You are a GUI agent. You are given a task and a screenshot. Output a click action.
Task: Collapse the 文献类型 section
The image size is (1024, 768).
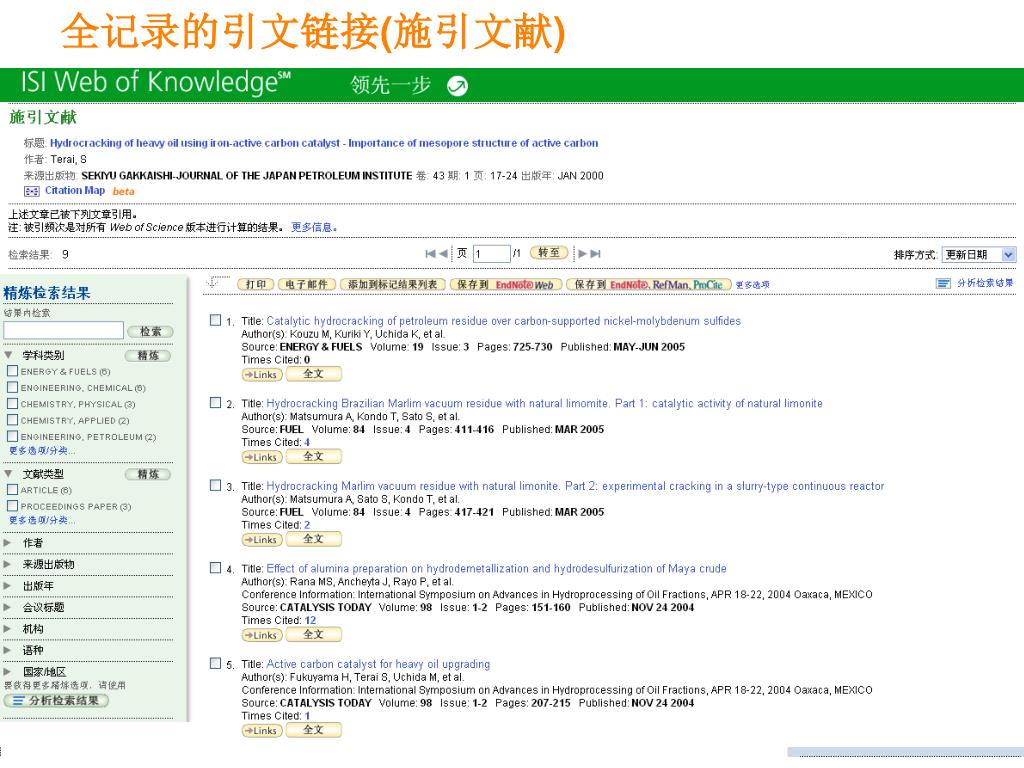[x=8, y=473]
